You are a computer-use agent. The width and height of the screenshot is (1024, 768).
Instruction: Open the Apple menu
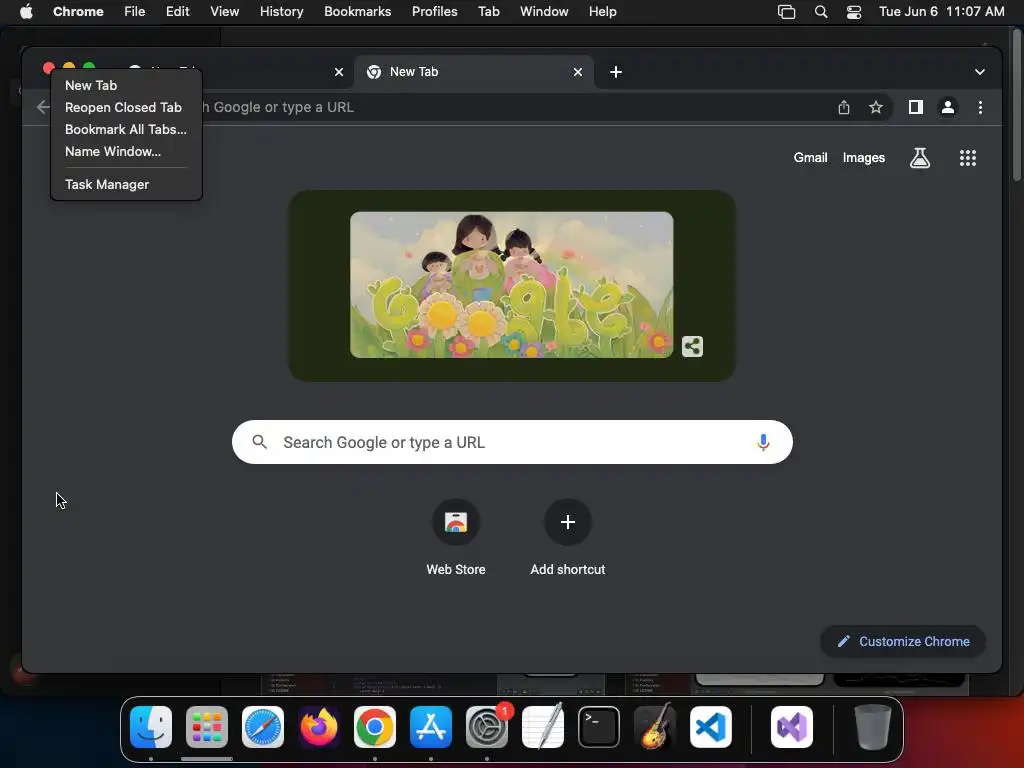tap(26, 12)
